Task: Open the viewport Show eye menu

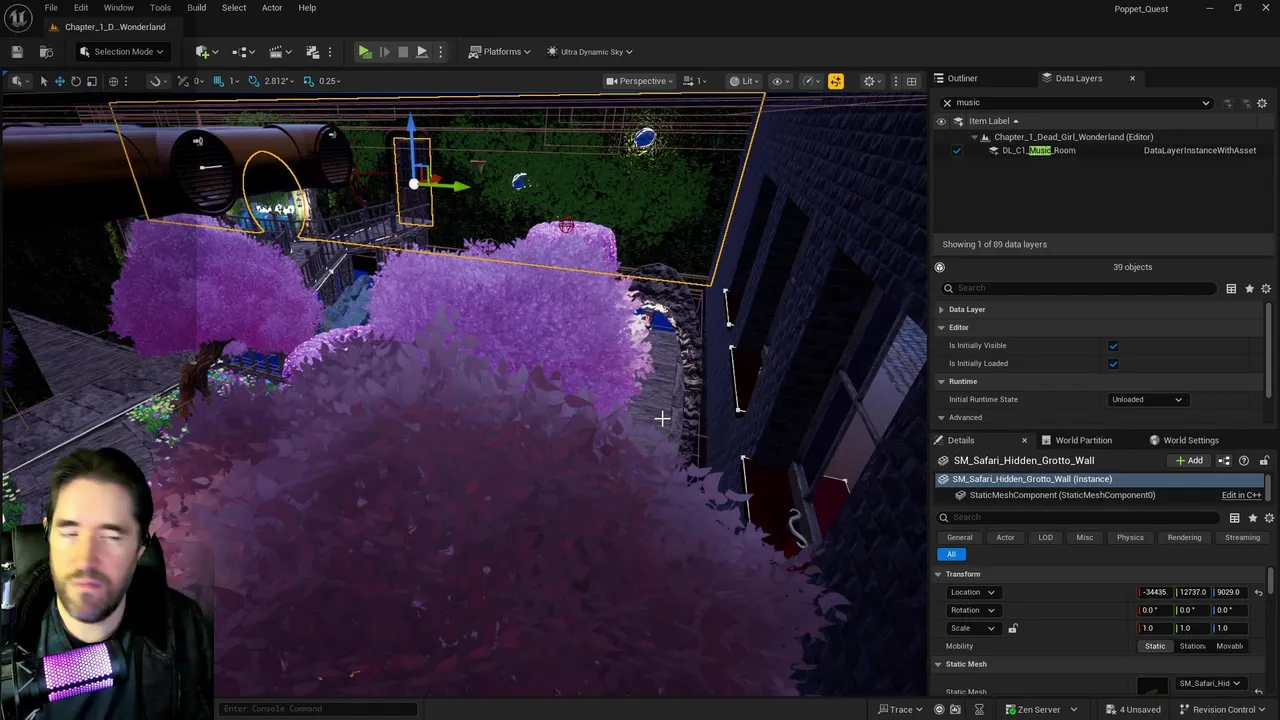Action: (x=780, y=81)
